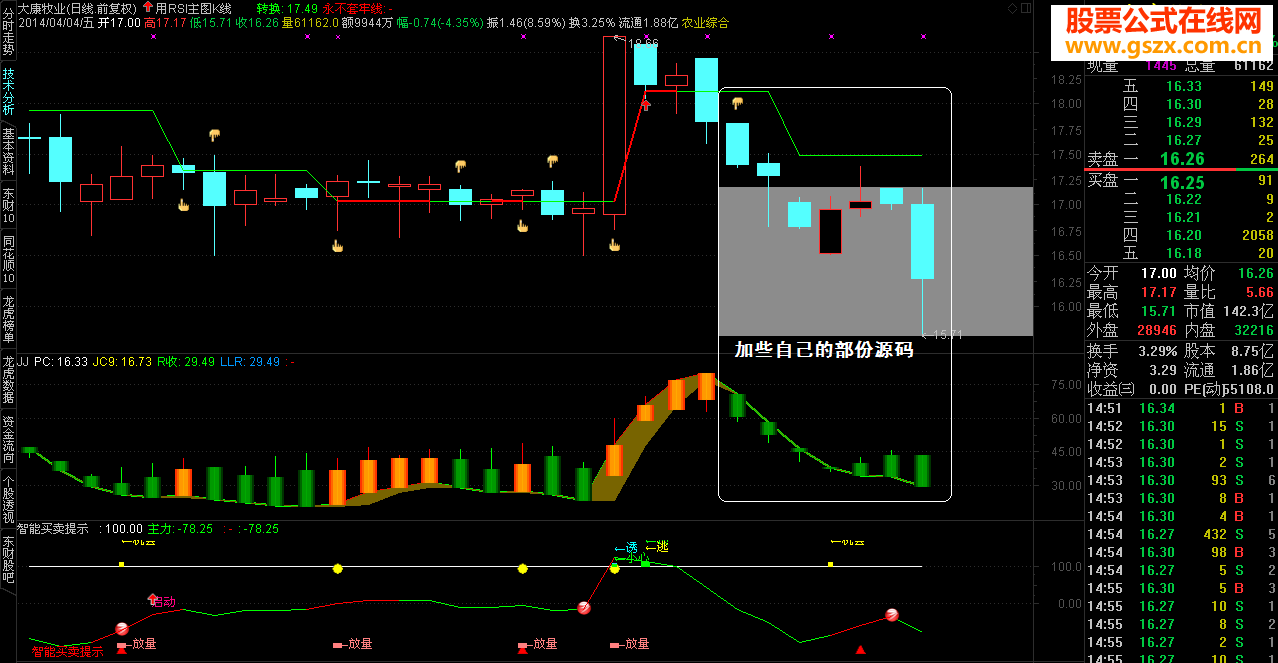Click the 75.00 axis label in middle panel
Viewport: 1278px width, 663px height.
click(x=1066, y=384)
